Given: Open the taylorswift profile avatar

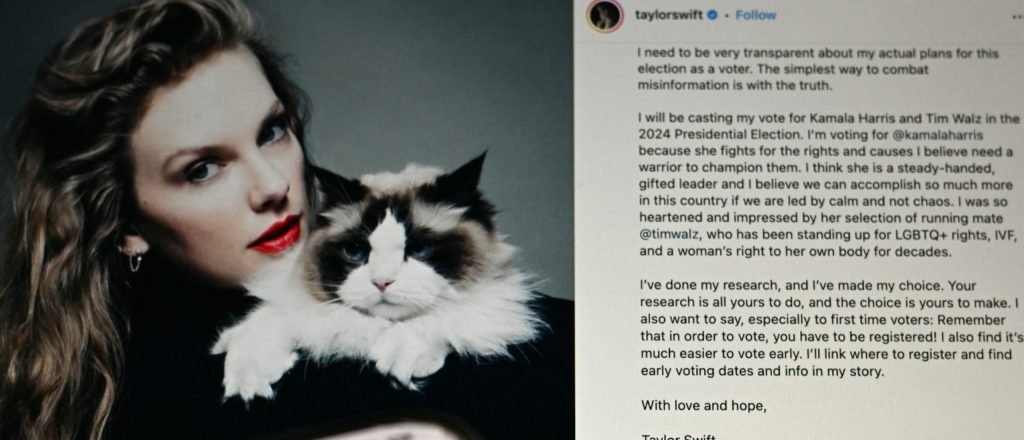Looking at the screenshot, I should tap(603, 16).
